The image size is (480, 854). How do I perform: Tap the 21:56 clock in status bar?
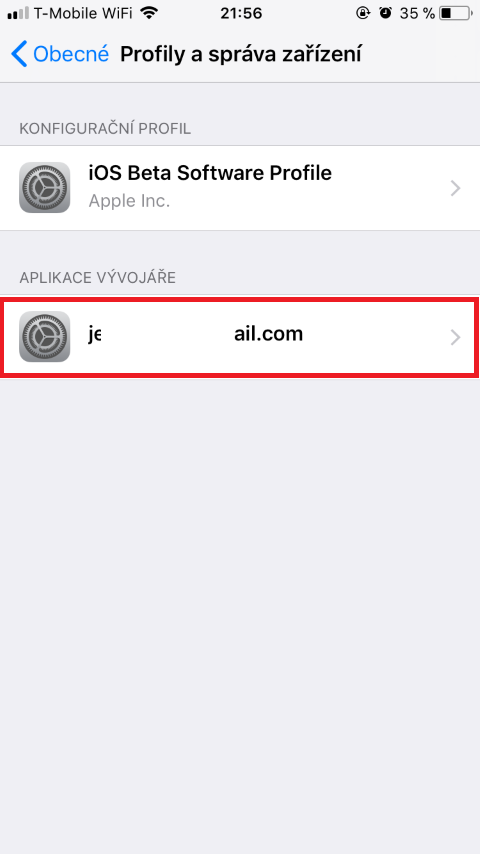(241, 13)
